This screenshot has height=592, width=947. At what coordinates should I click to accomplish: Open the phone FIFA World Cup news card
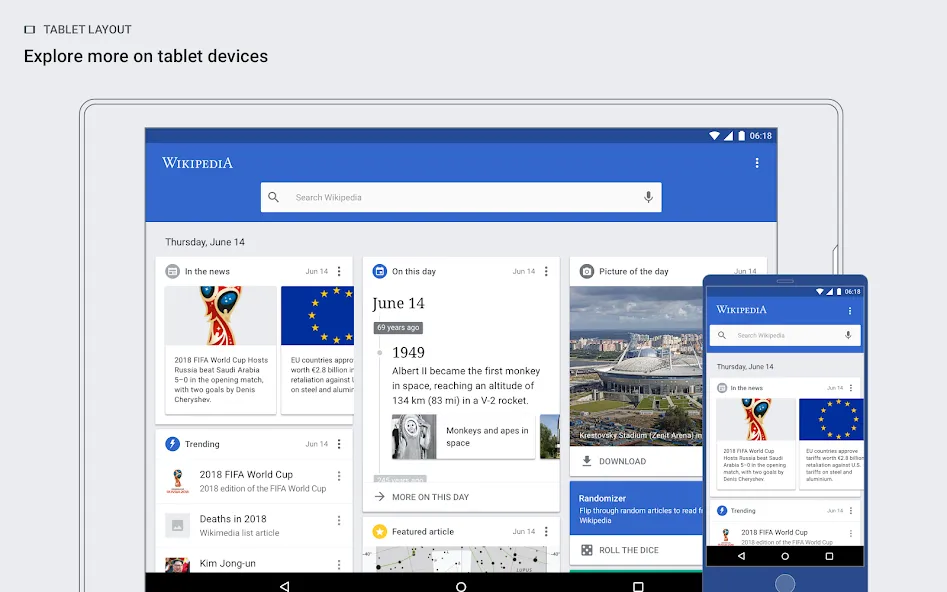[x=756, y=443]
